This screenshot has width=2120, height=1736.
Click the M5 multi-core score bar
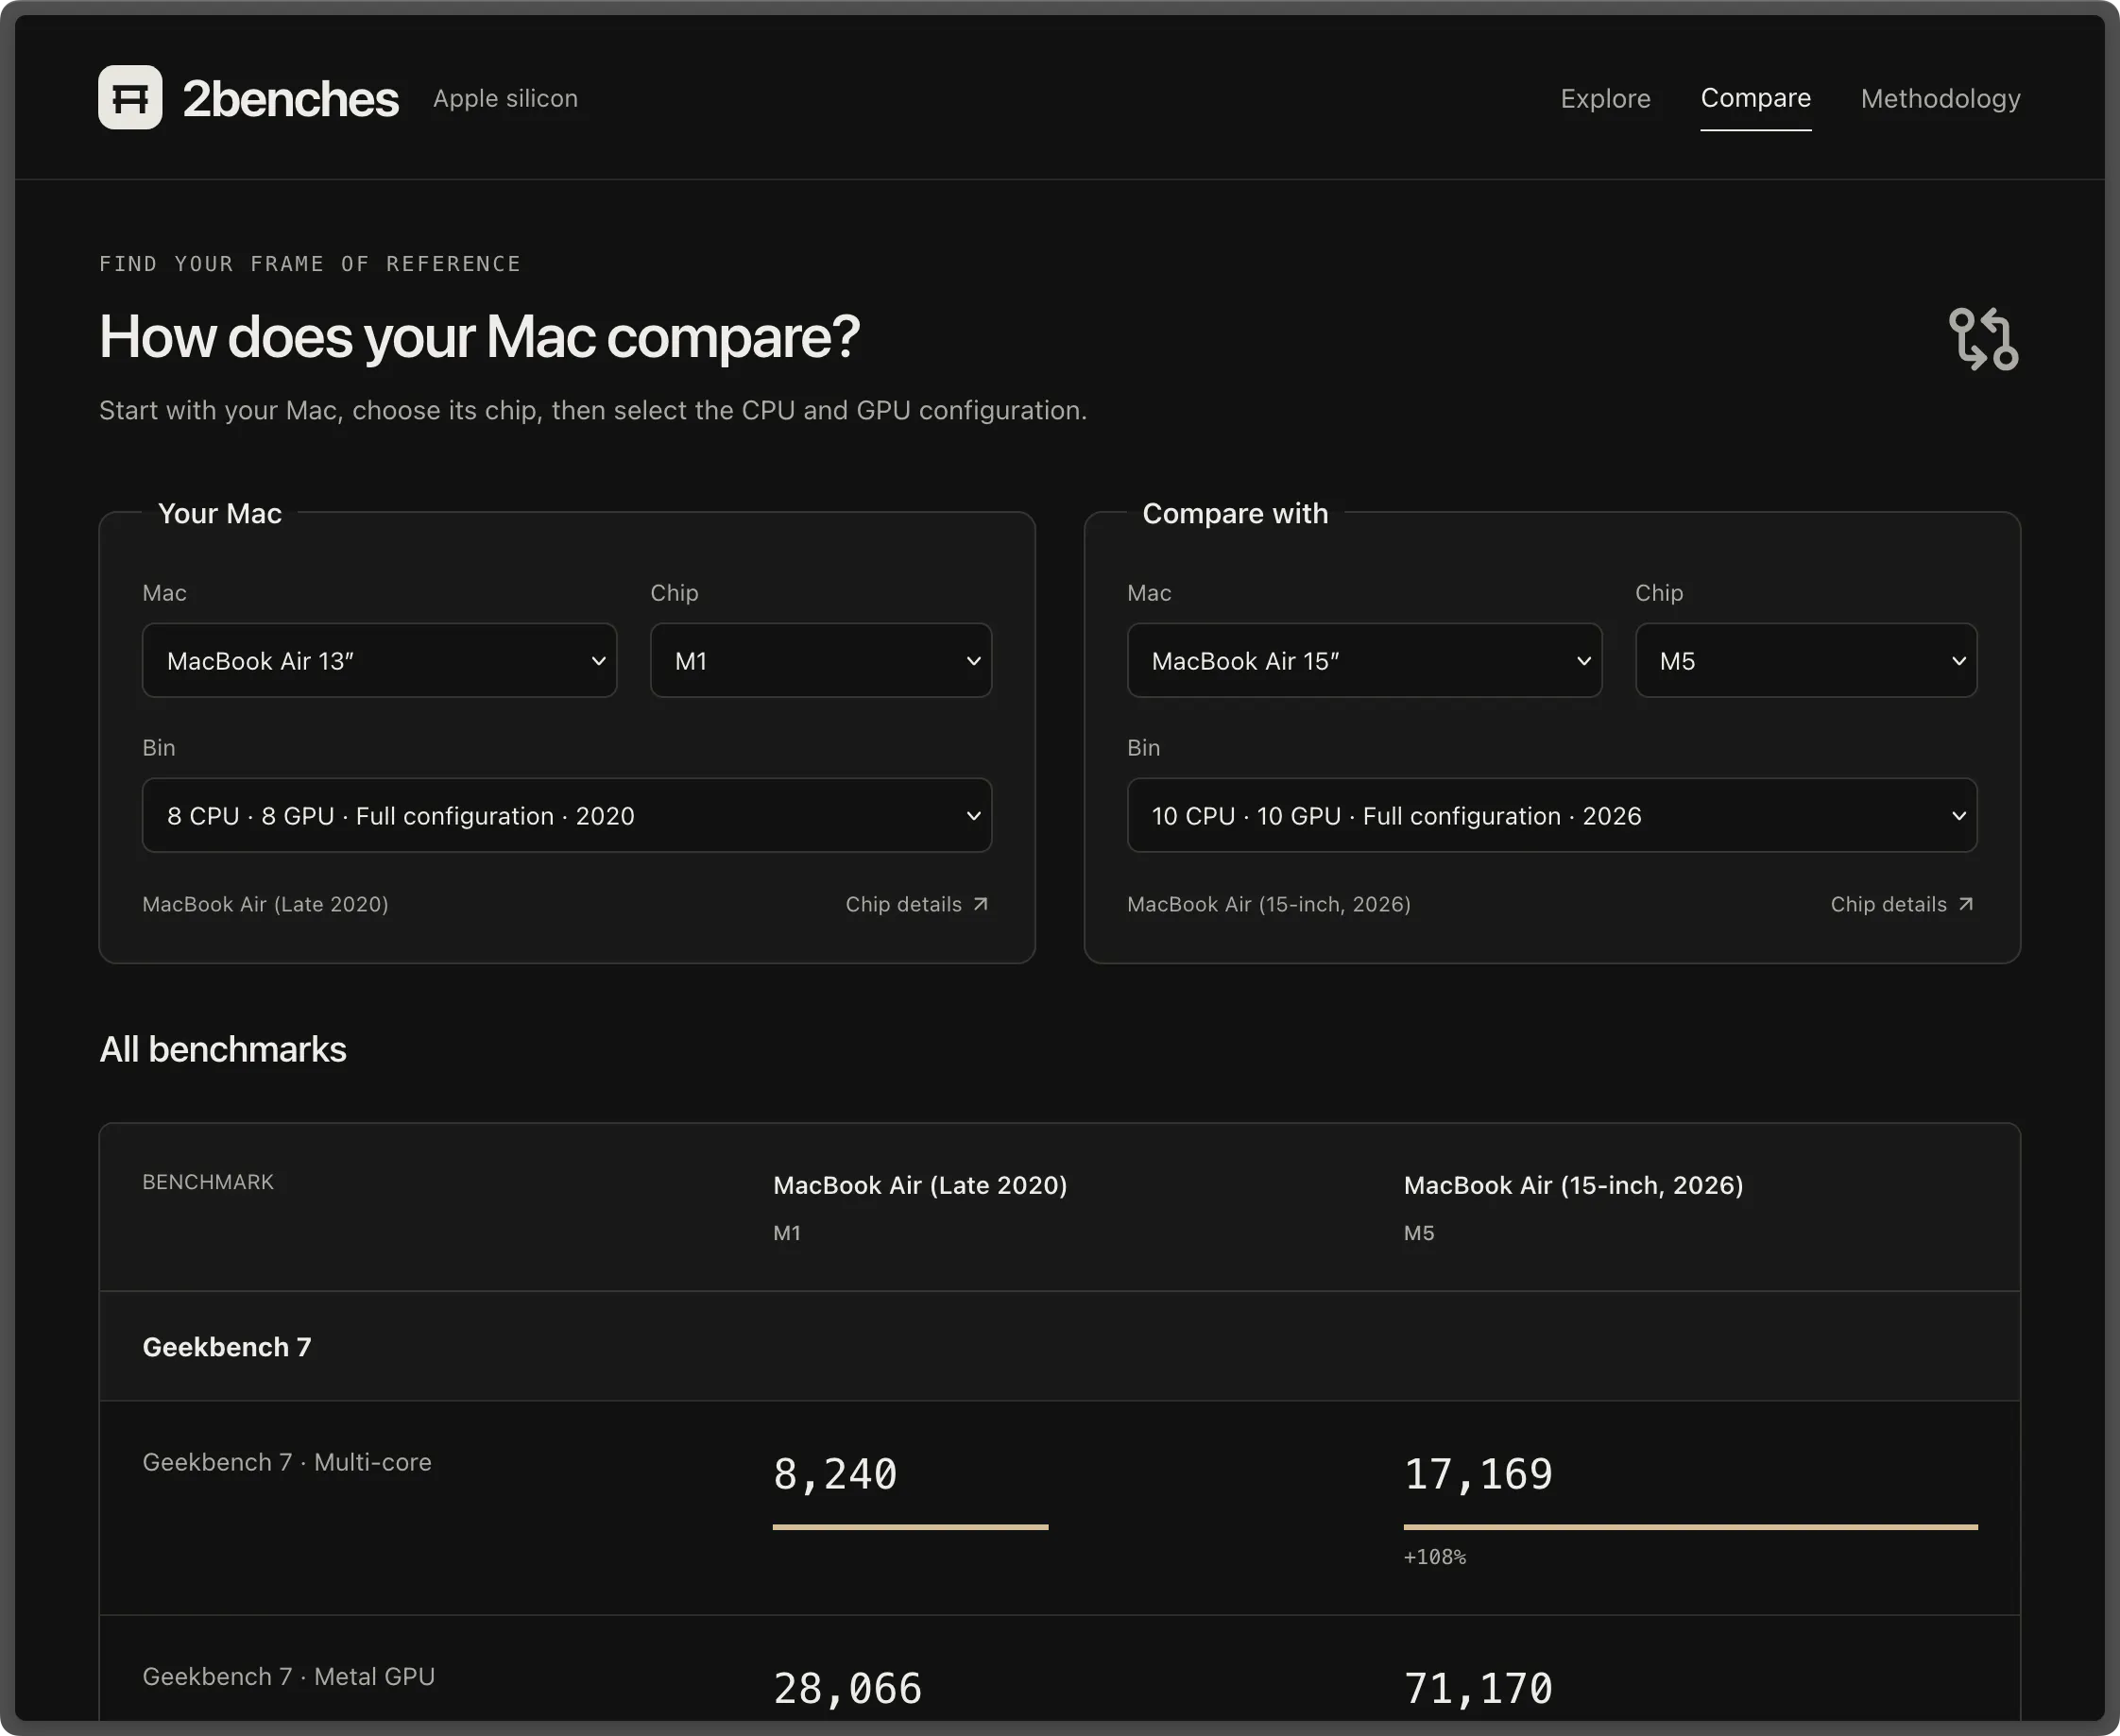click(1690, 1527)
